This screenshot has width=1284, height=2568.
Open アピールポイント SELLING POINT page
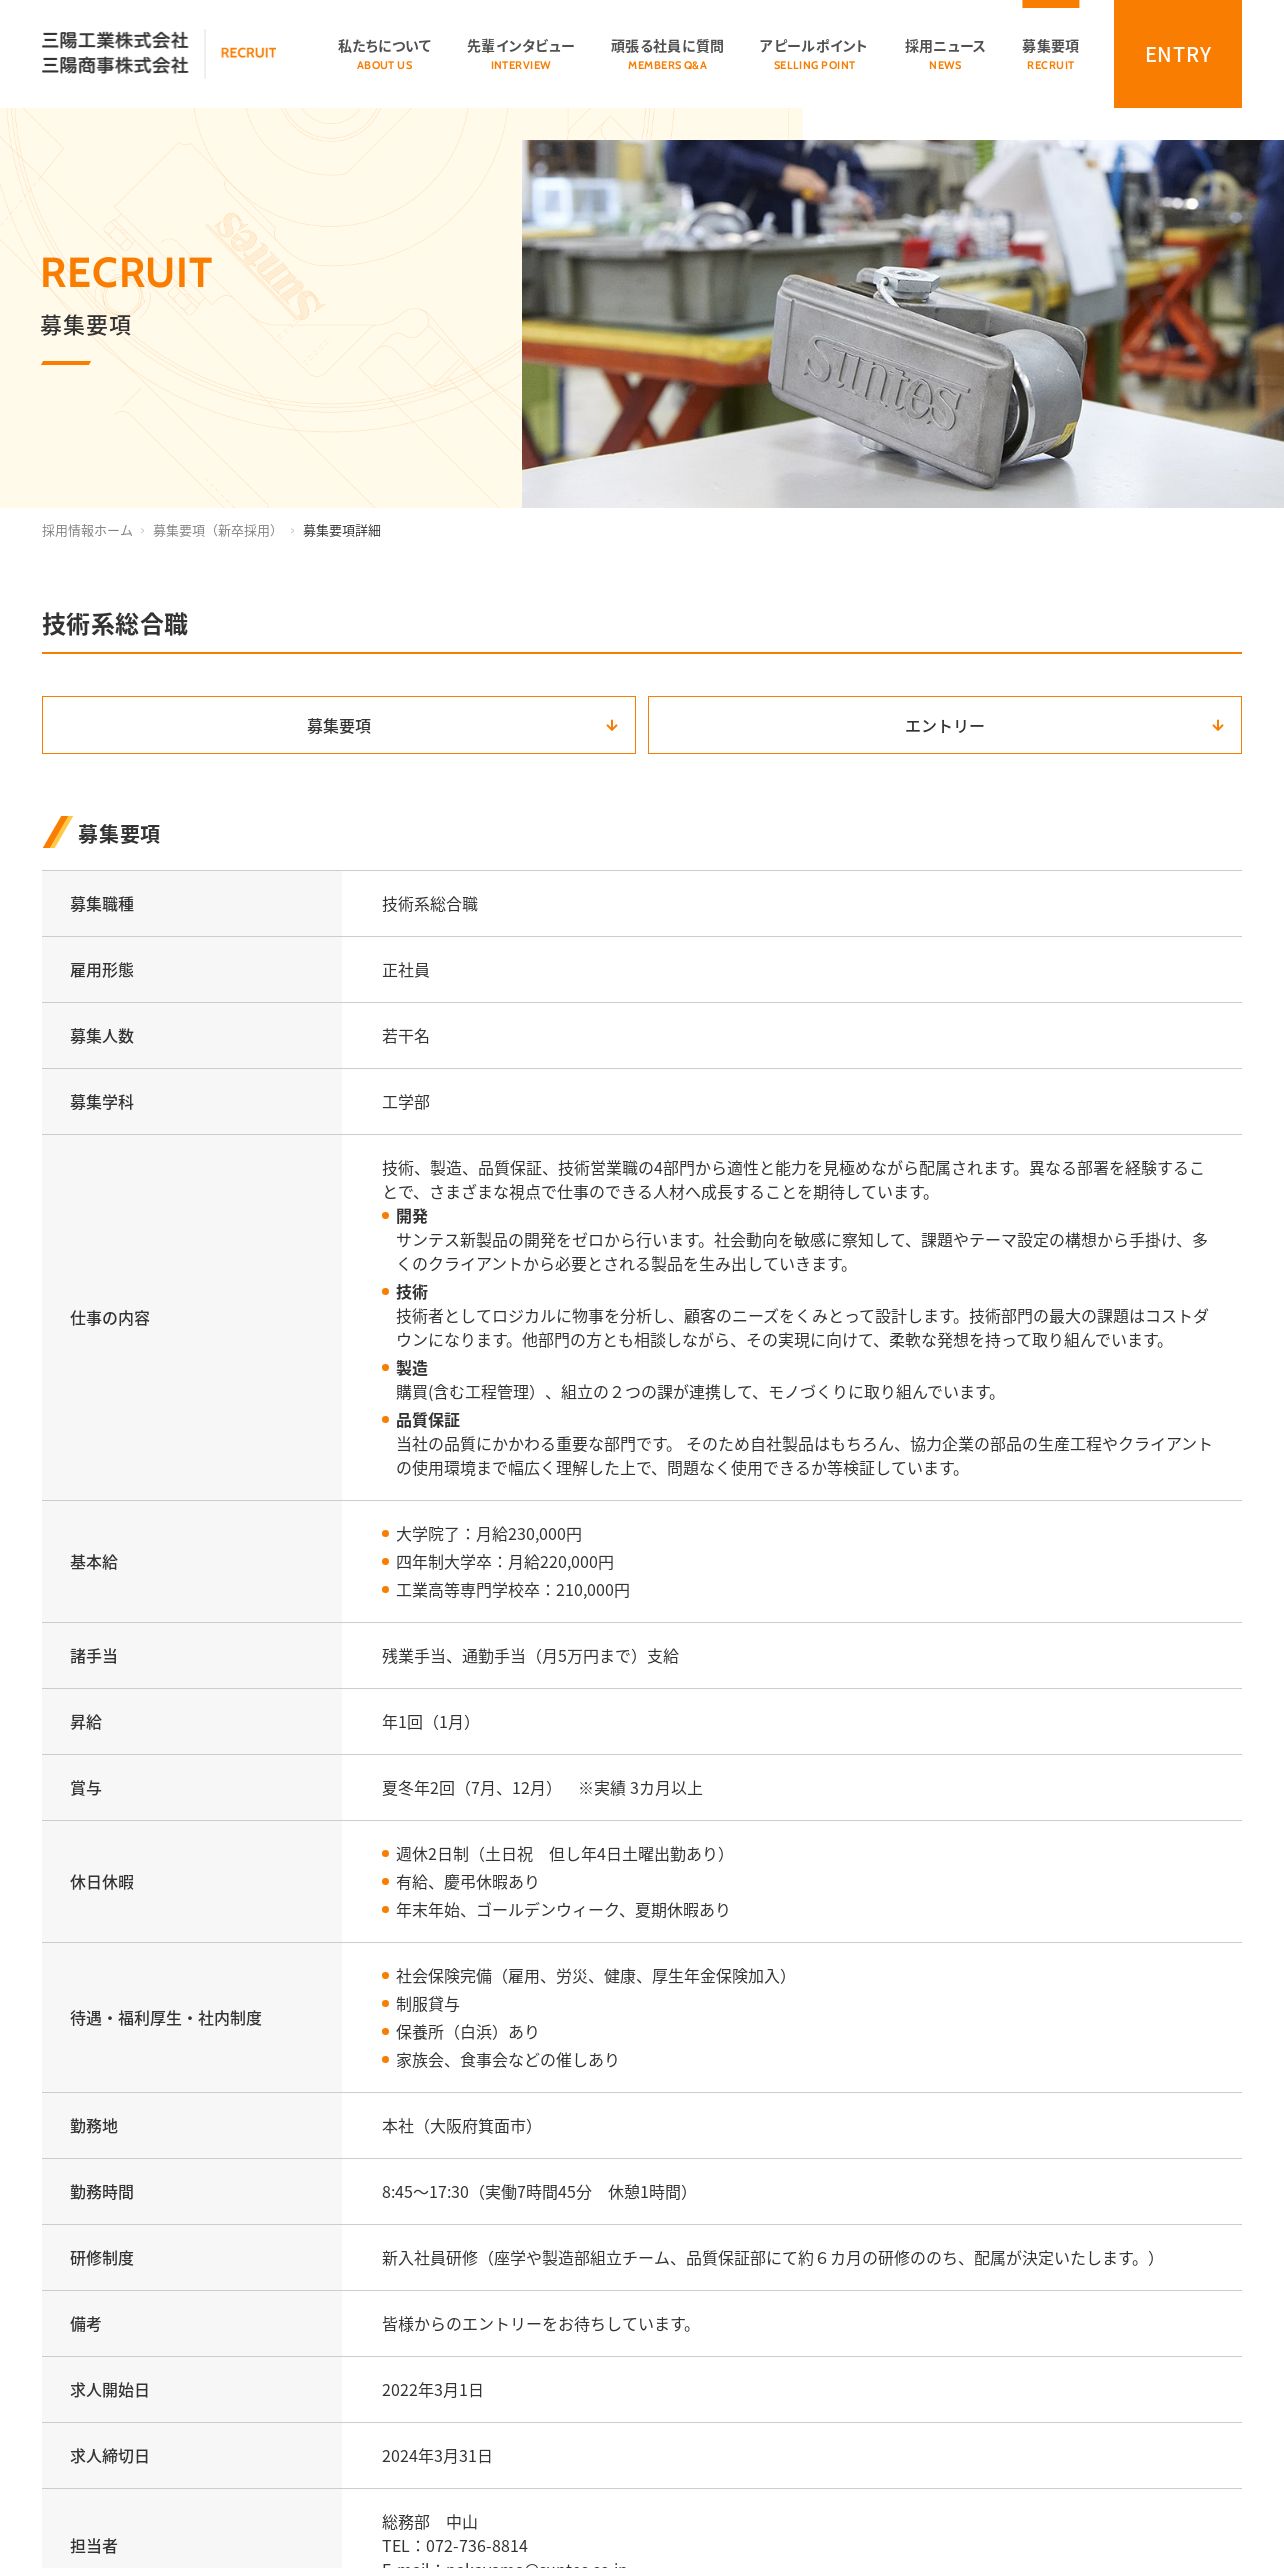[x=814, y=54]
